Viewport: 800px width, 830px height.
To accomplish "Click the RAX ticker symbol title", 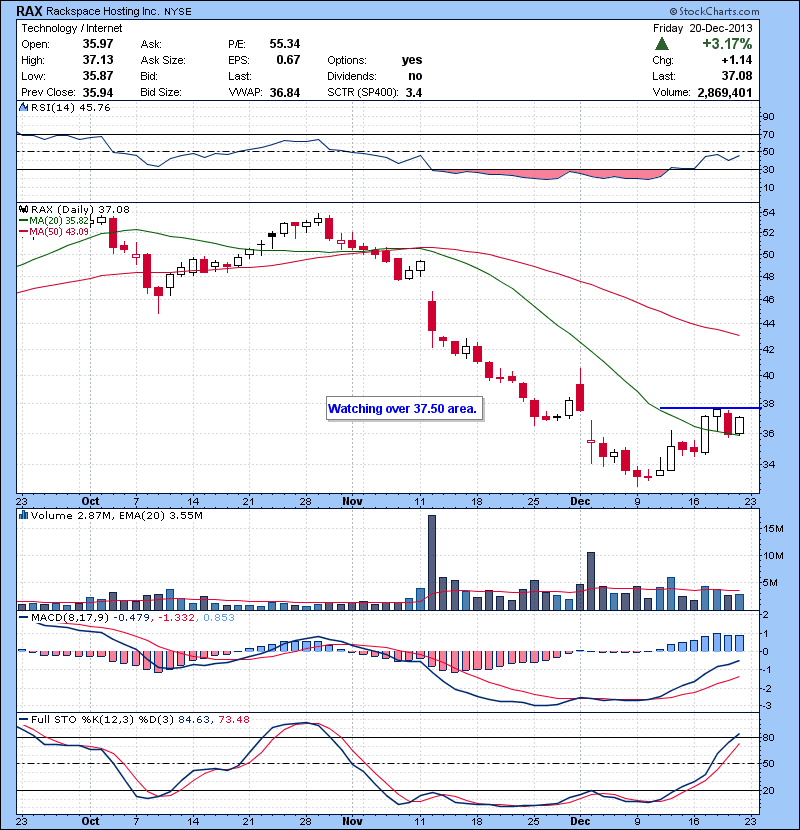I will click(x=29, y=11).
